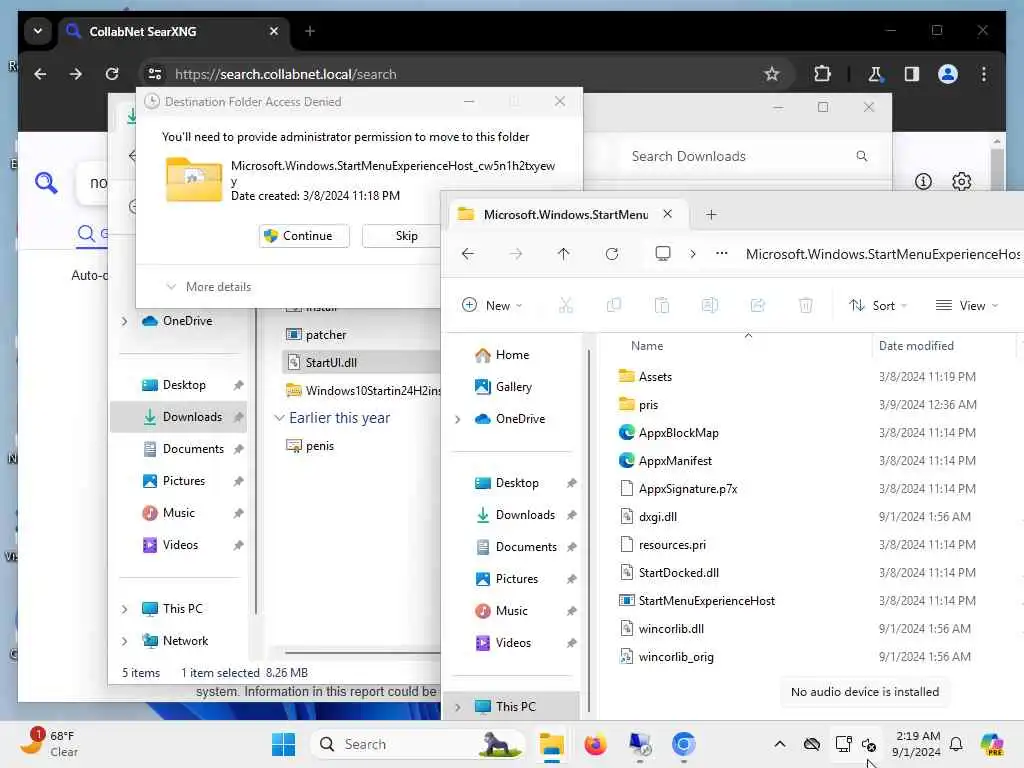Open Downloads in front Explorer sidebar
This screenshot has height=768, width=1024.
point(525,515)
